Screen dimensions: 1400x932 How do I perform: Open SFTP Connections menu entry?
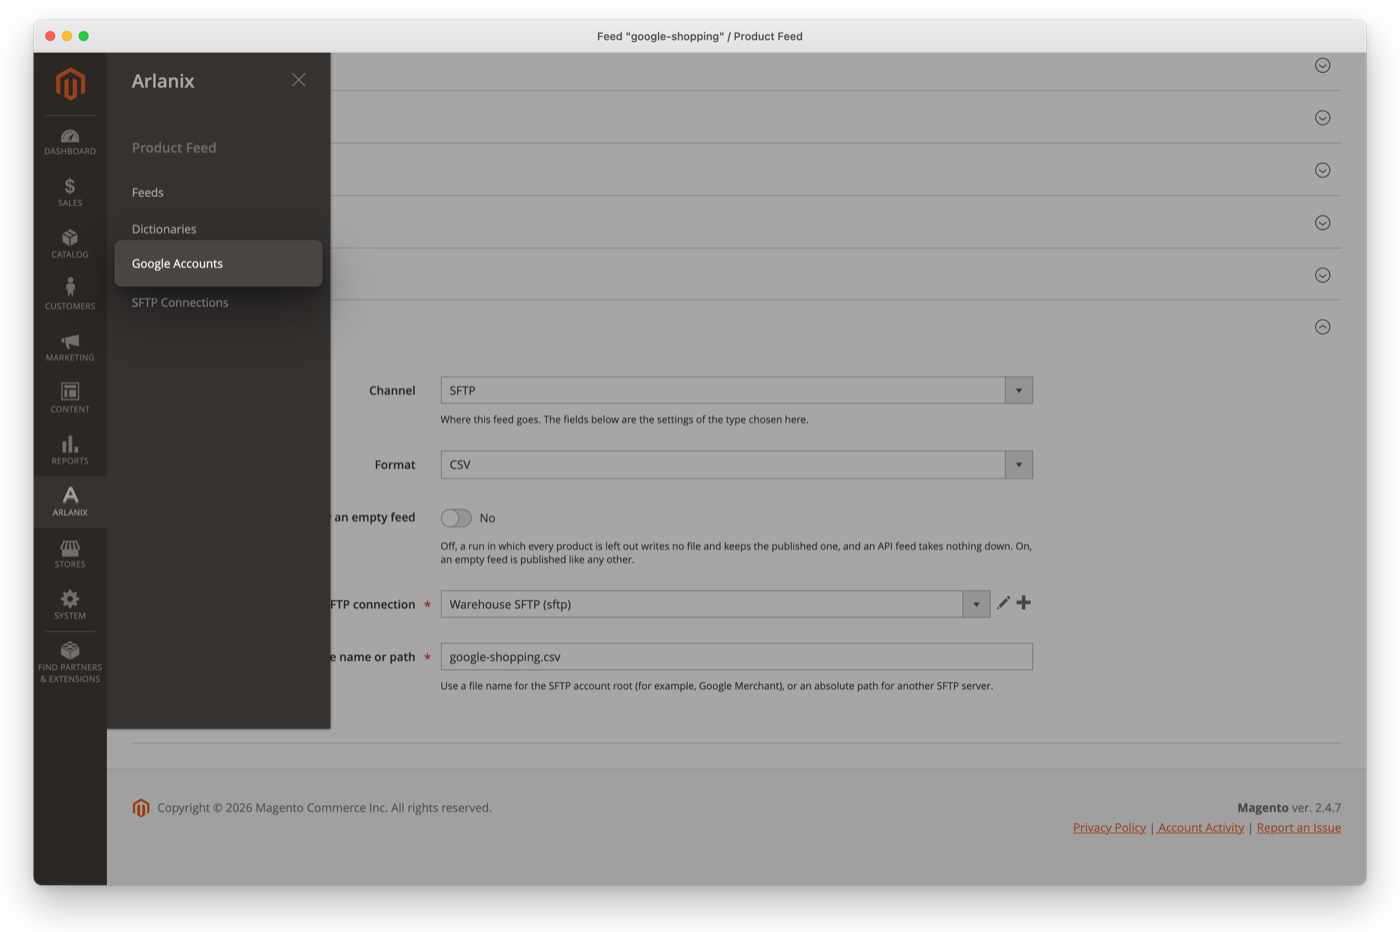tap(180, 302)
